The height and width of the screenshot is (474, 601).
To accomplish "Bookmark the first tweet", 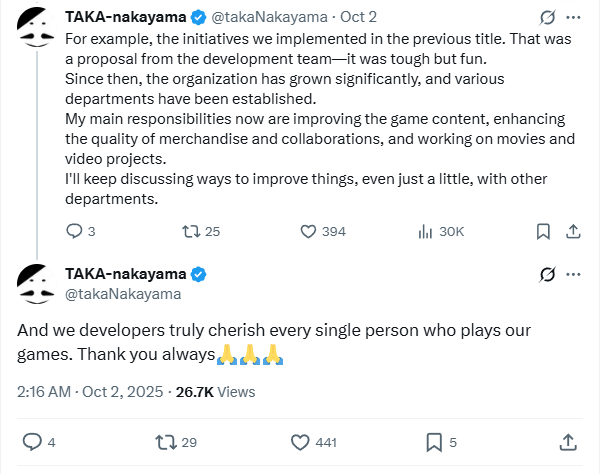I will (543, 231).
